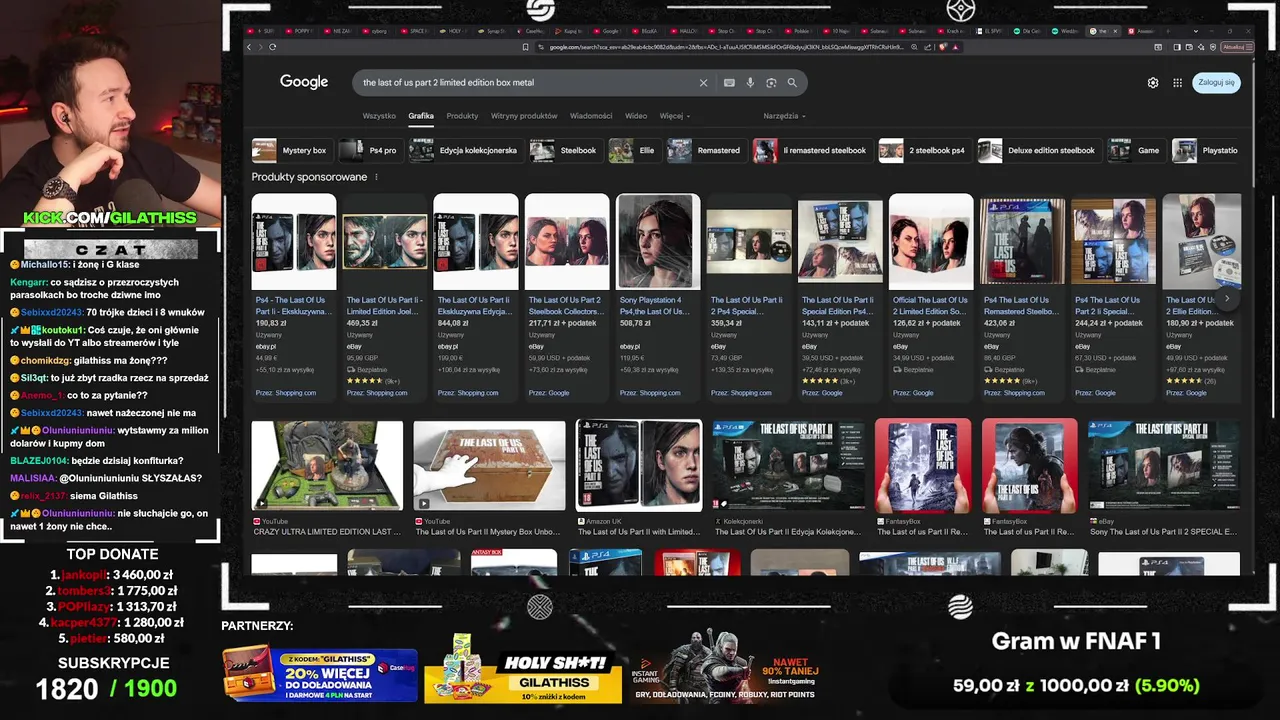Open the 143,11 zł Special Edition product
This screenshot has height=720, width=1280.
pyautogui.click(x=840, y=297)
